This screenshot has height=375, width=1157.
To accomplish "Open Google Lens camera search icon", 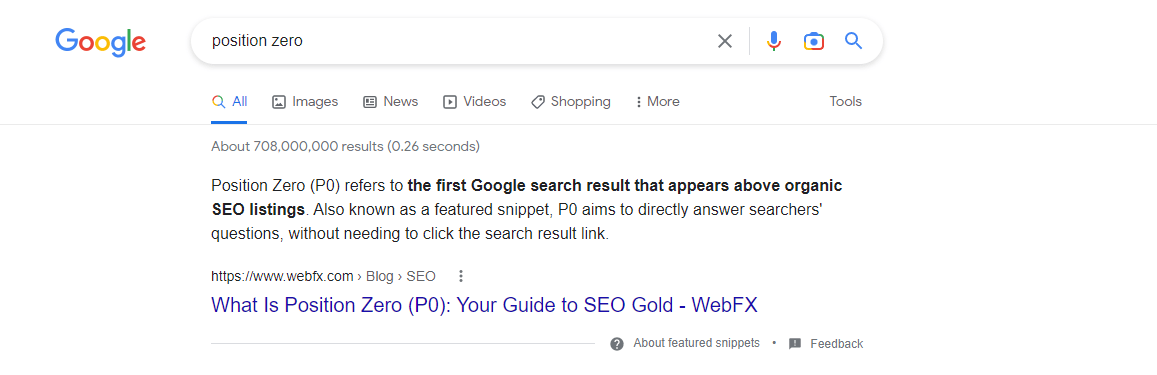I will tap(814, 41).
